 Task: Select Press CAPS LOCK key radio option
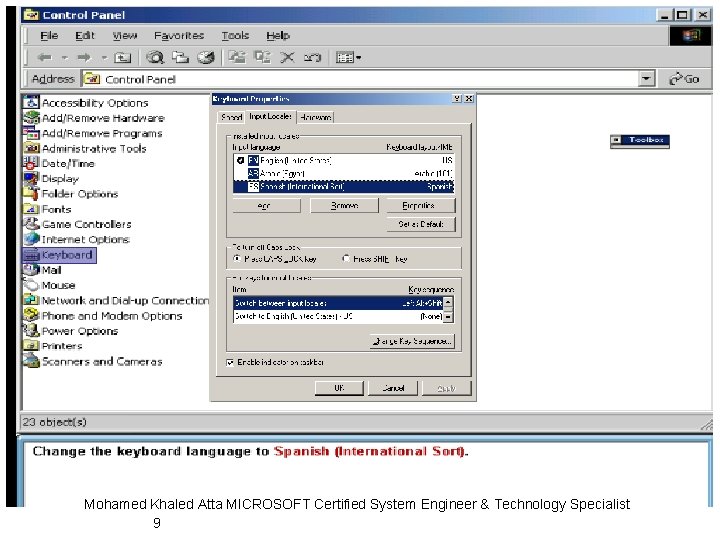click(x=276, y=259)
